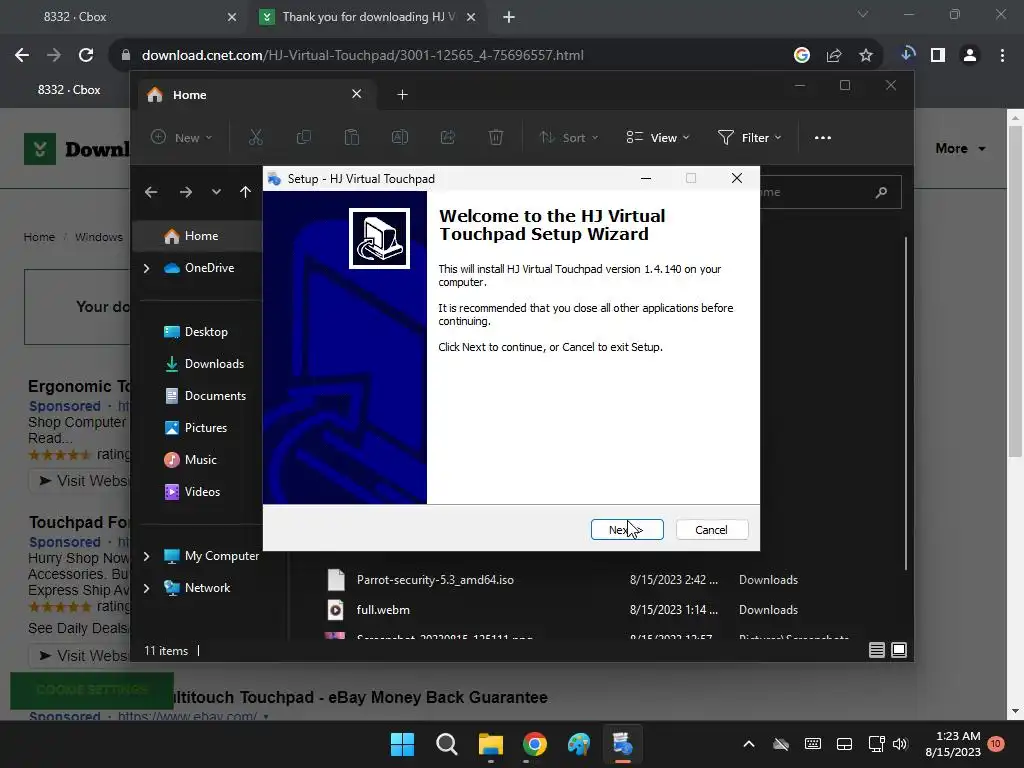Open the Sort dropdown in Explorer
1024x768 pixels.
[568, 137]
